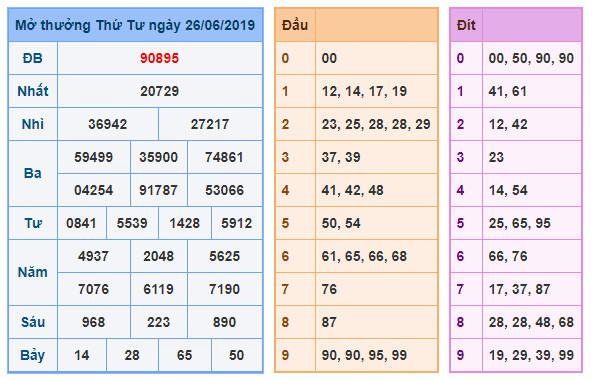Click fourth prize number 0841
Screen dimensions: 593x379
pos(81,223)
